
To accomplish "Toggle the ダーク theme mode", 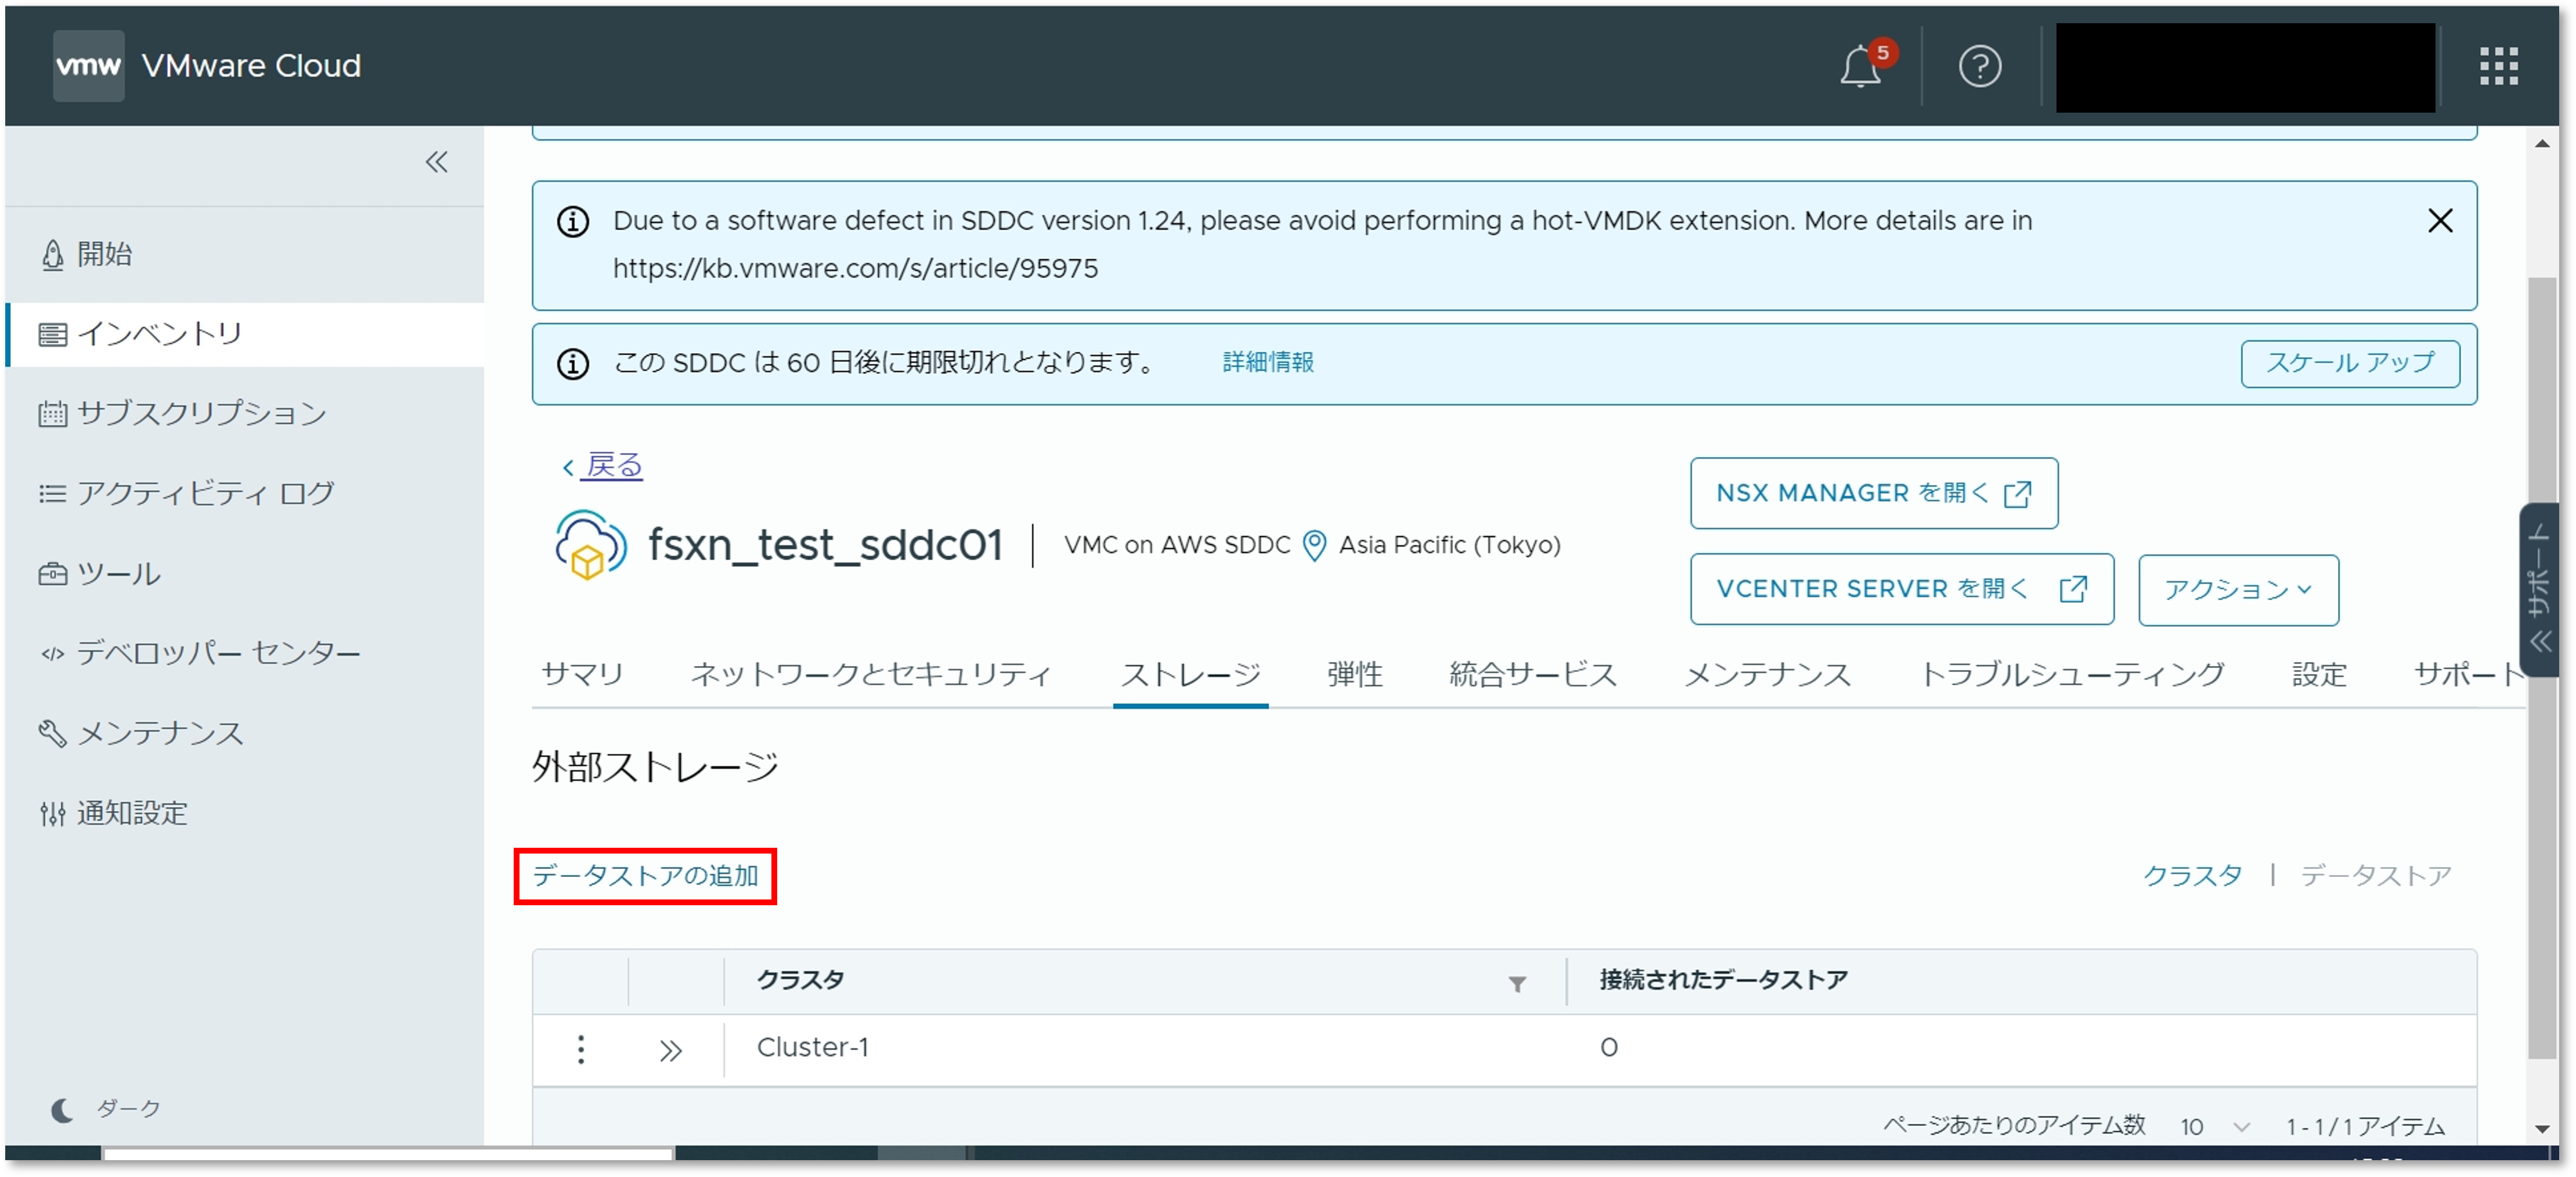I will coord(106,1109).
